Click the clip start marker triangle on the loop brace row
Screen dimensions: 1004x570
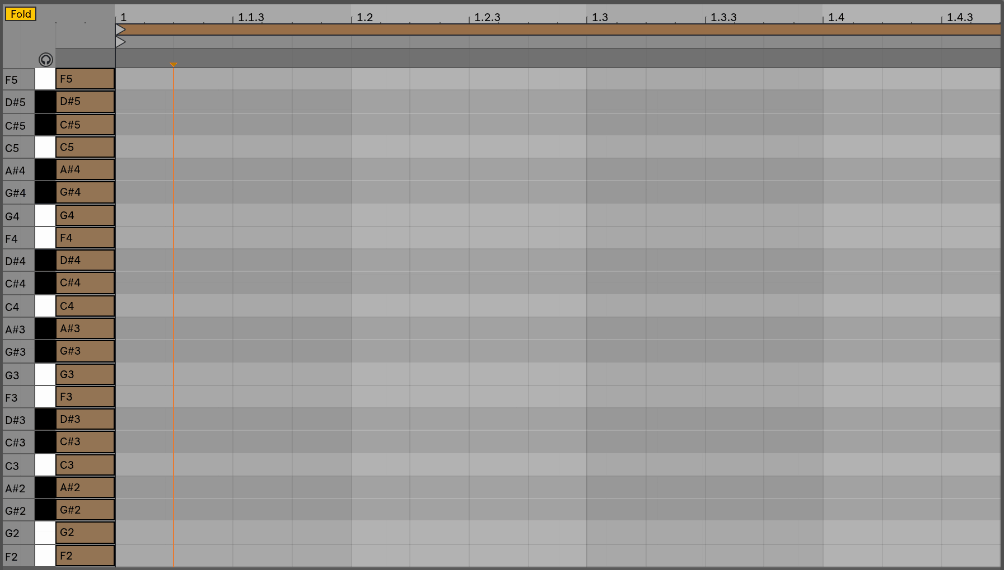120,29
